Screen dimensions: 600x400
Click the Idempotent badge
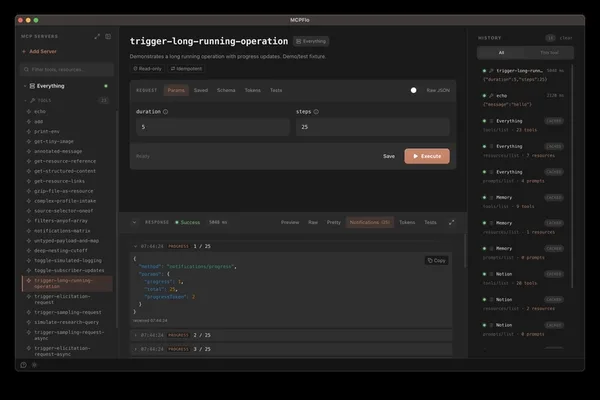pos(186,69)
